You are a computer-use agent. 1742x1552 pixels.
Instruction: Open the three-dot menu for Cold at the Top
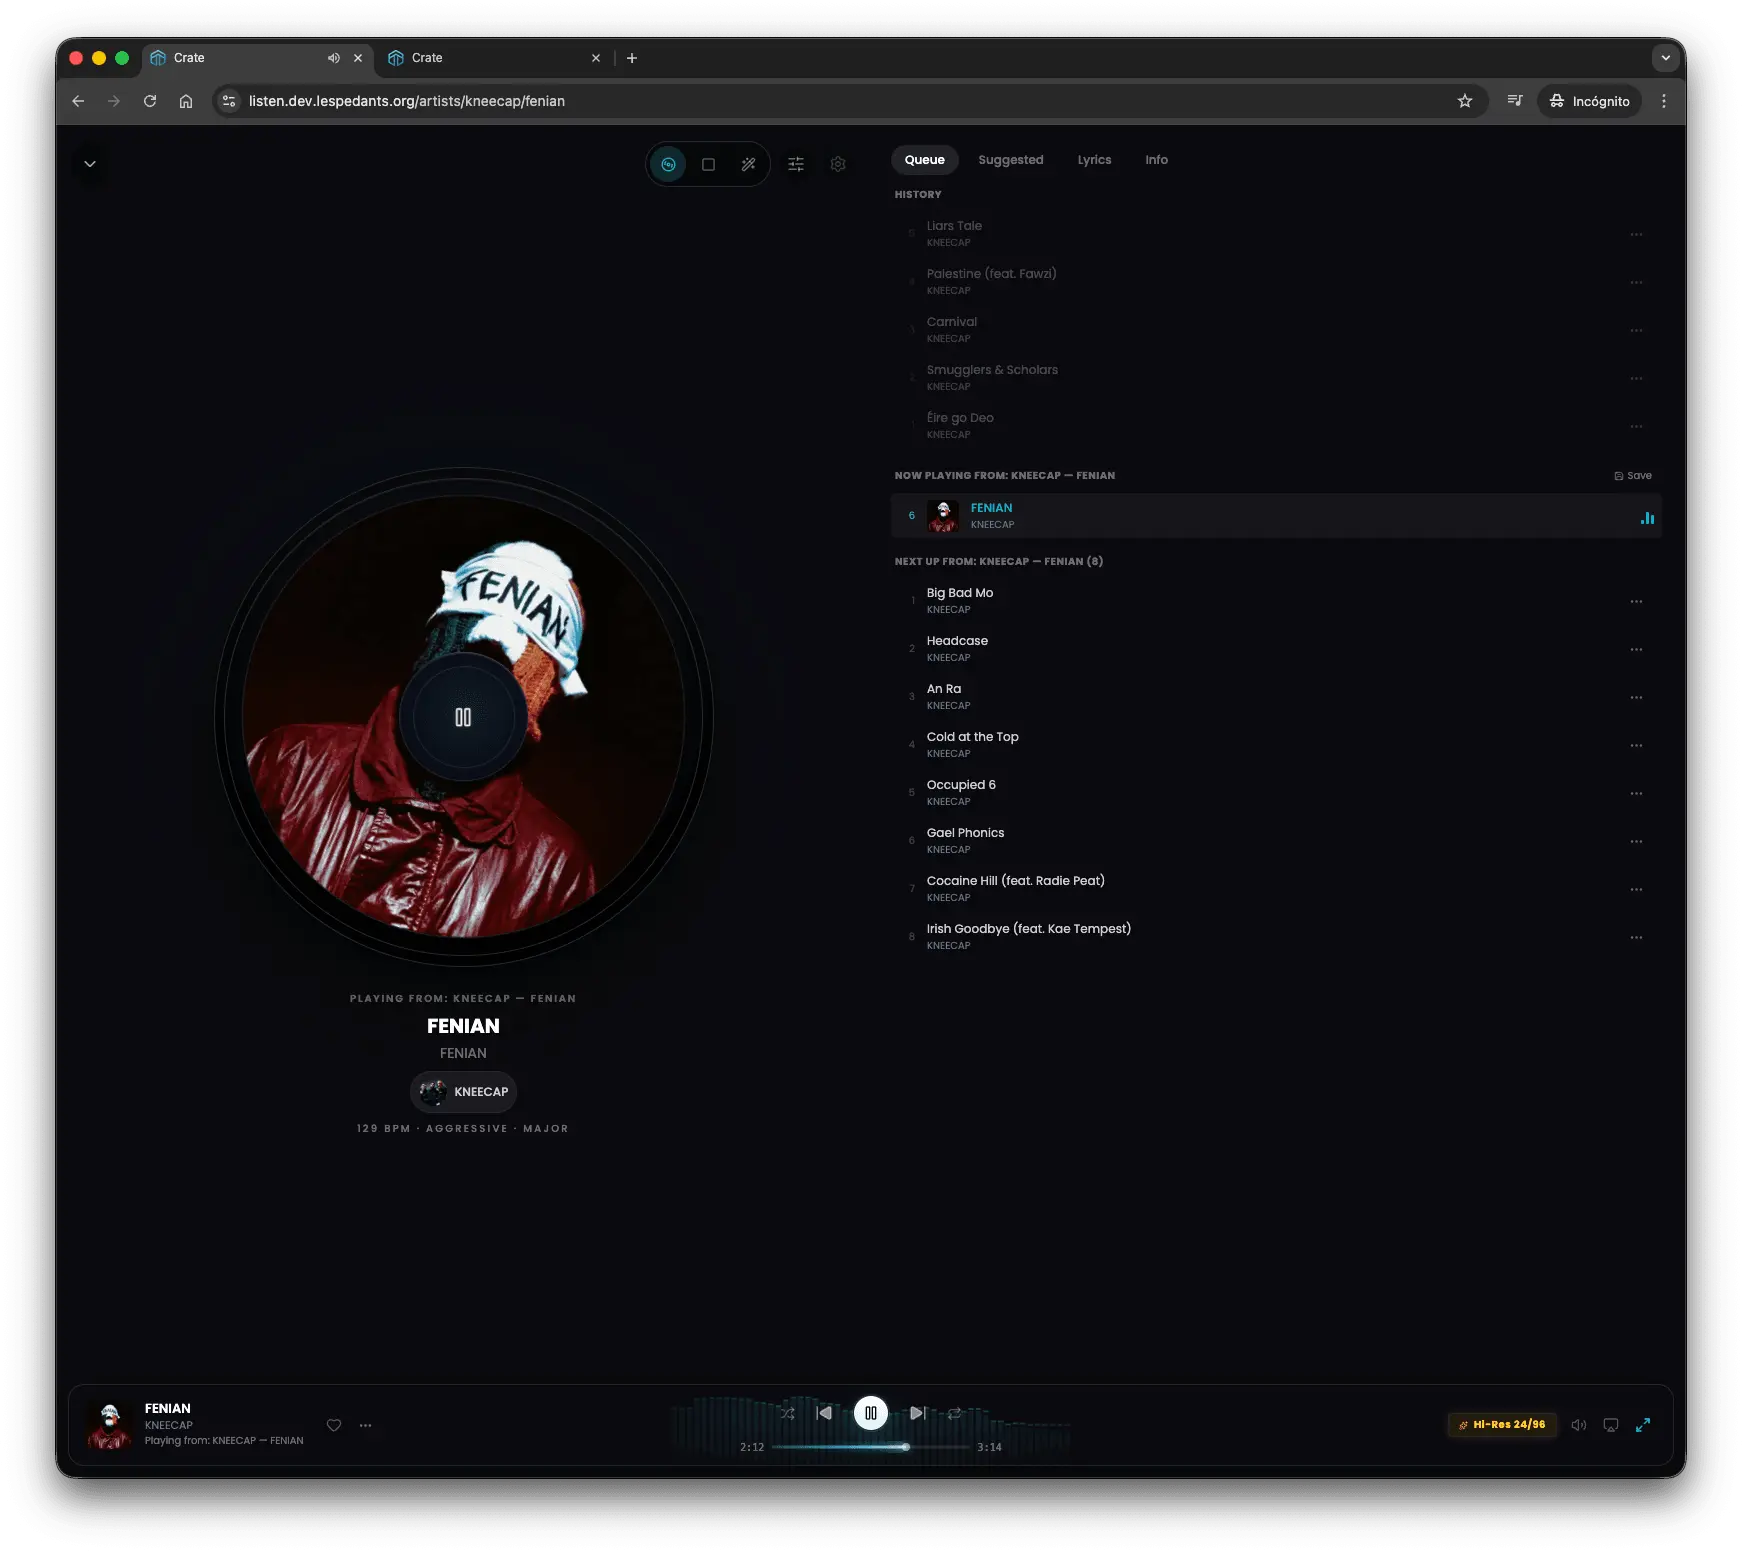click(1636, 745)
